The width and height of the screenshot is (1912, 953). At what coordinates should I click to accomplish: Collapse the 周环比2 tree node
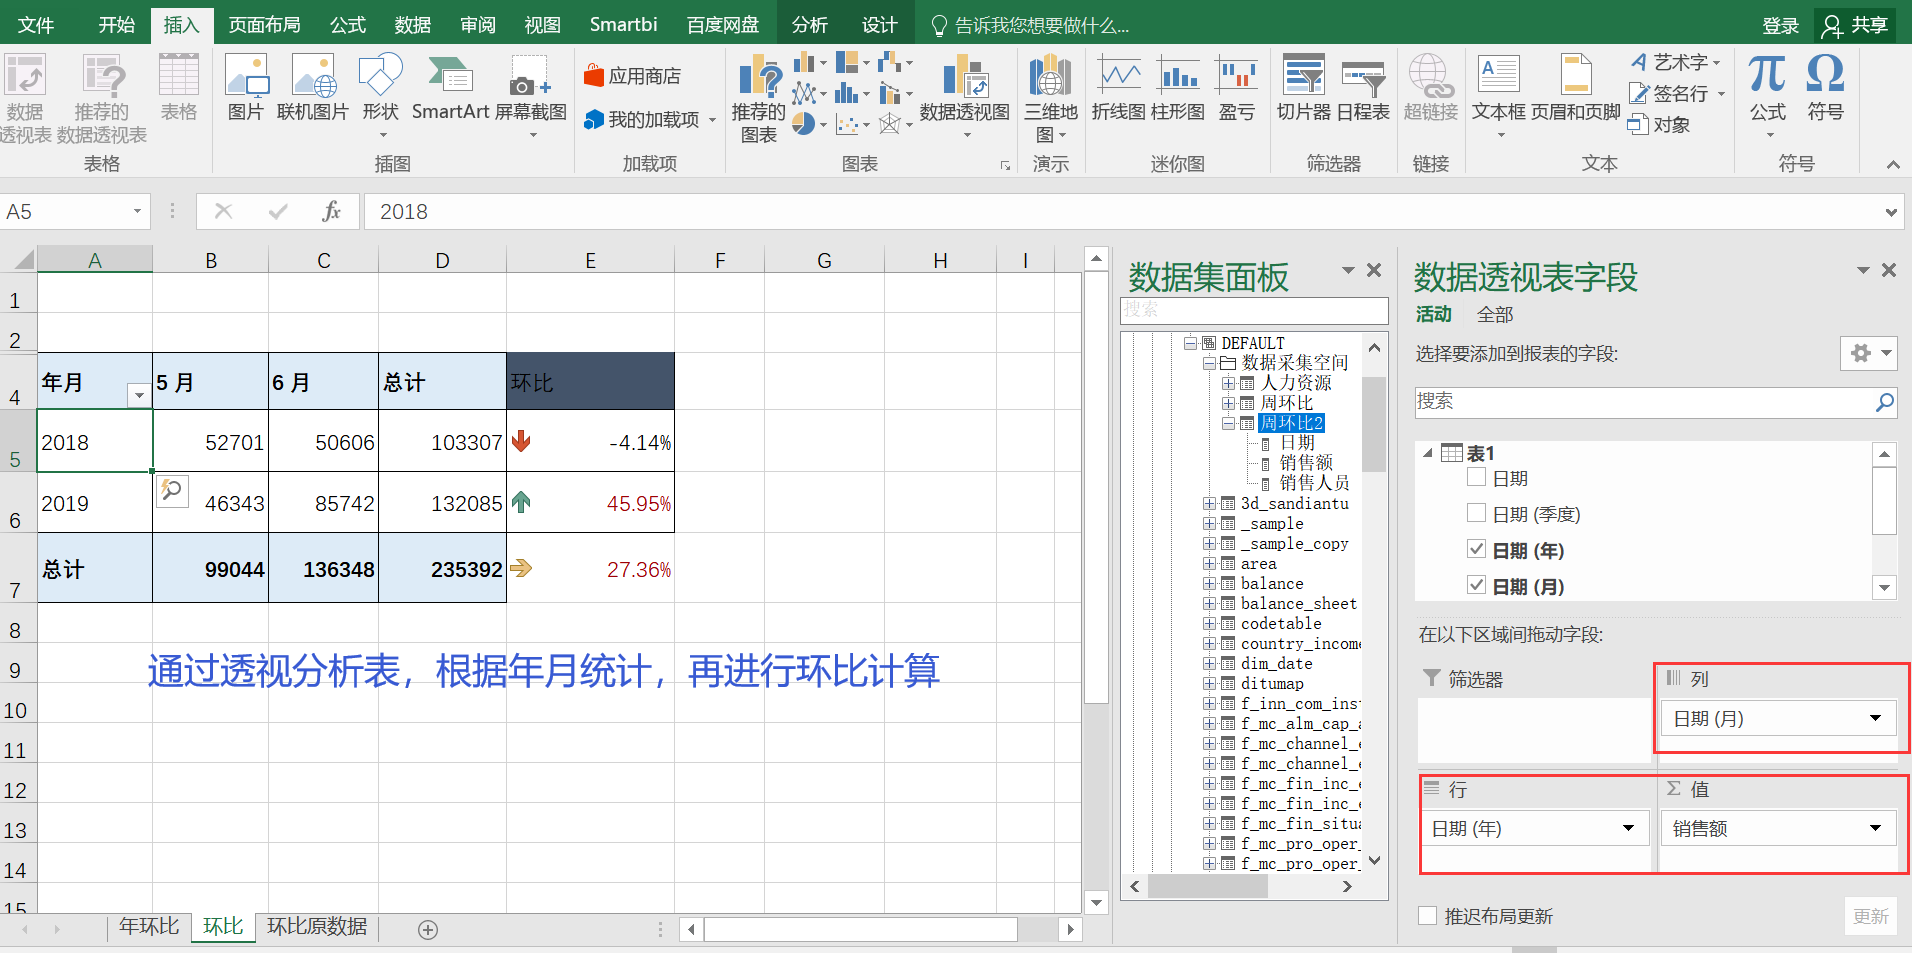(1228, 423)
